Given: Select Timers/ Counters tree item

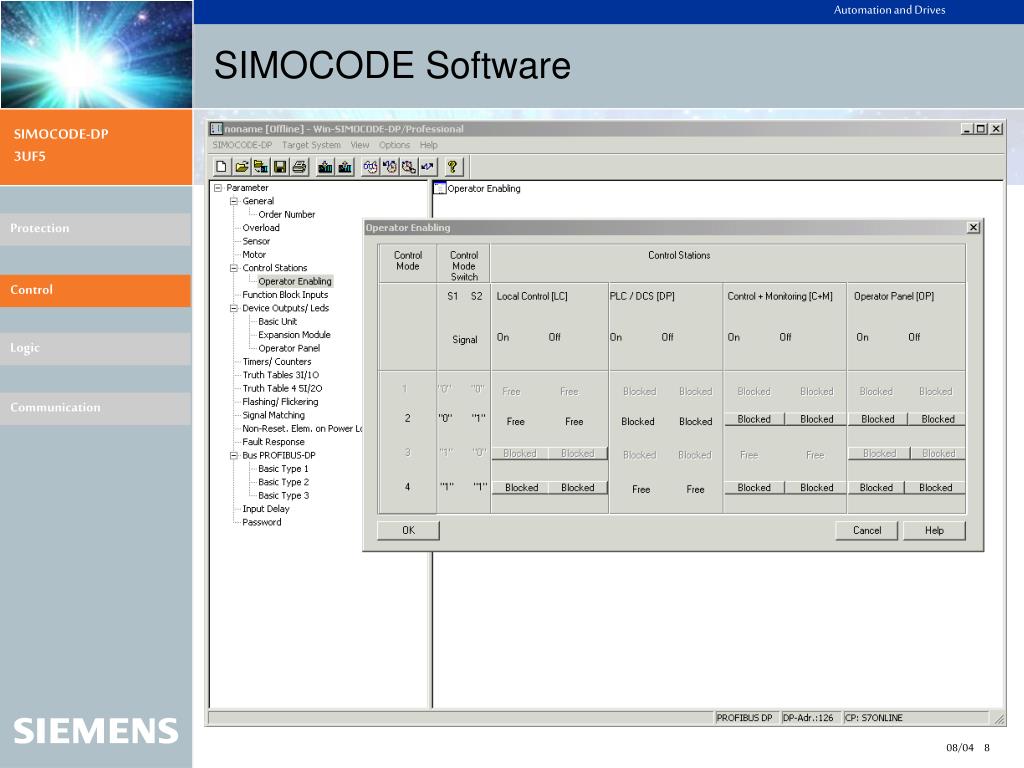Looking at the screenshot, I should 277,362.
